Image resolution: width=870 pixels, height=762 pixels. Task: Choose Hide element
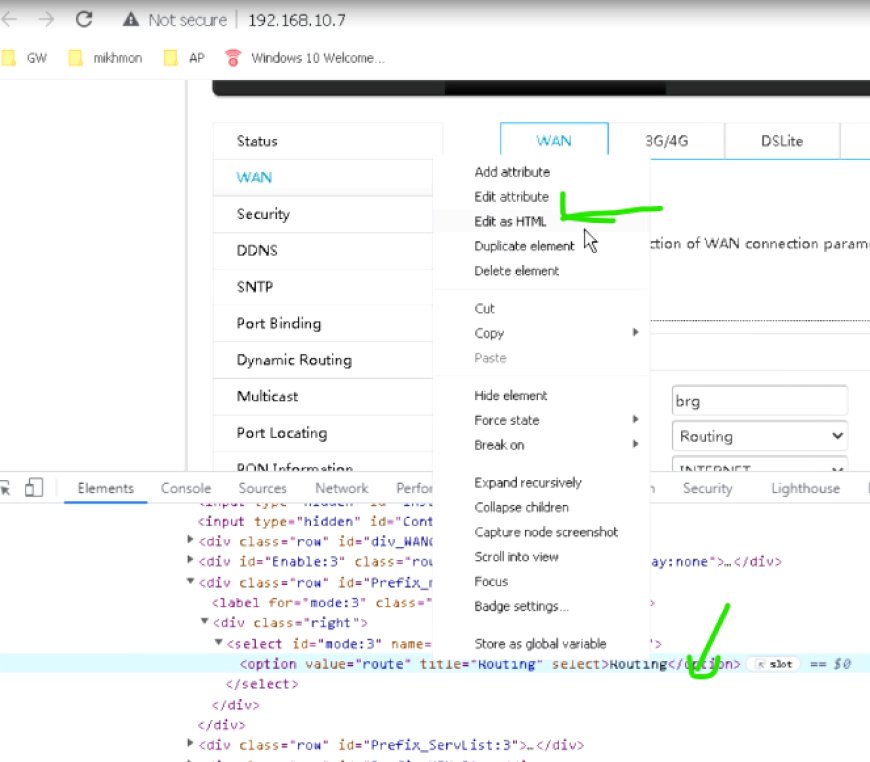(541, 395)
